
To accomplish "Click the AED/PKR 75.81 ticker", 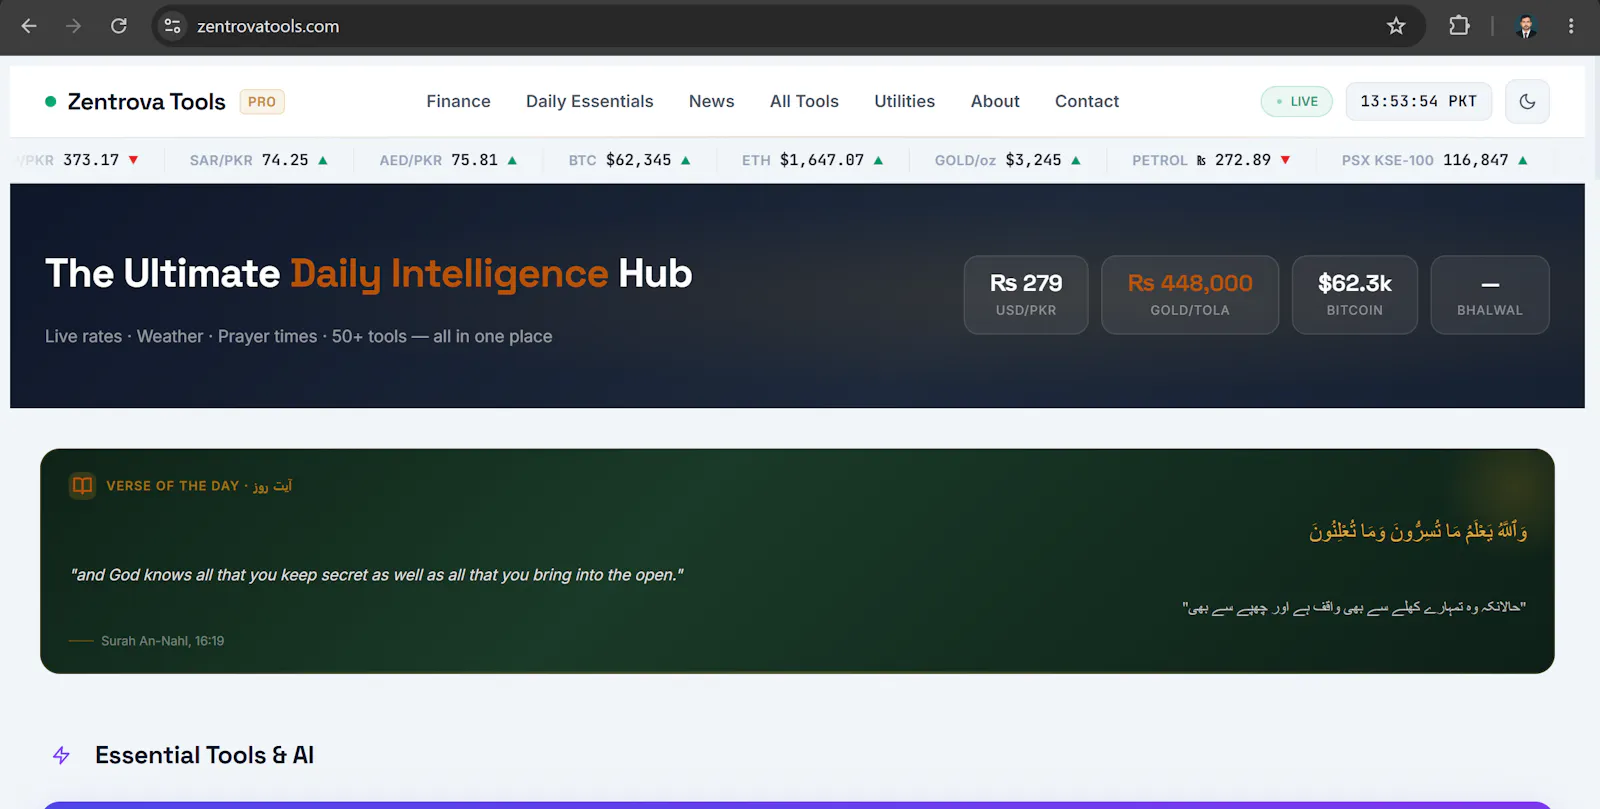I will click(448, 160).
